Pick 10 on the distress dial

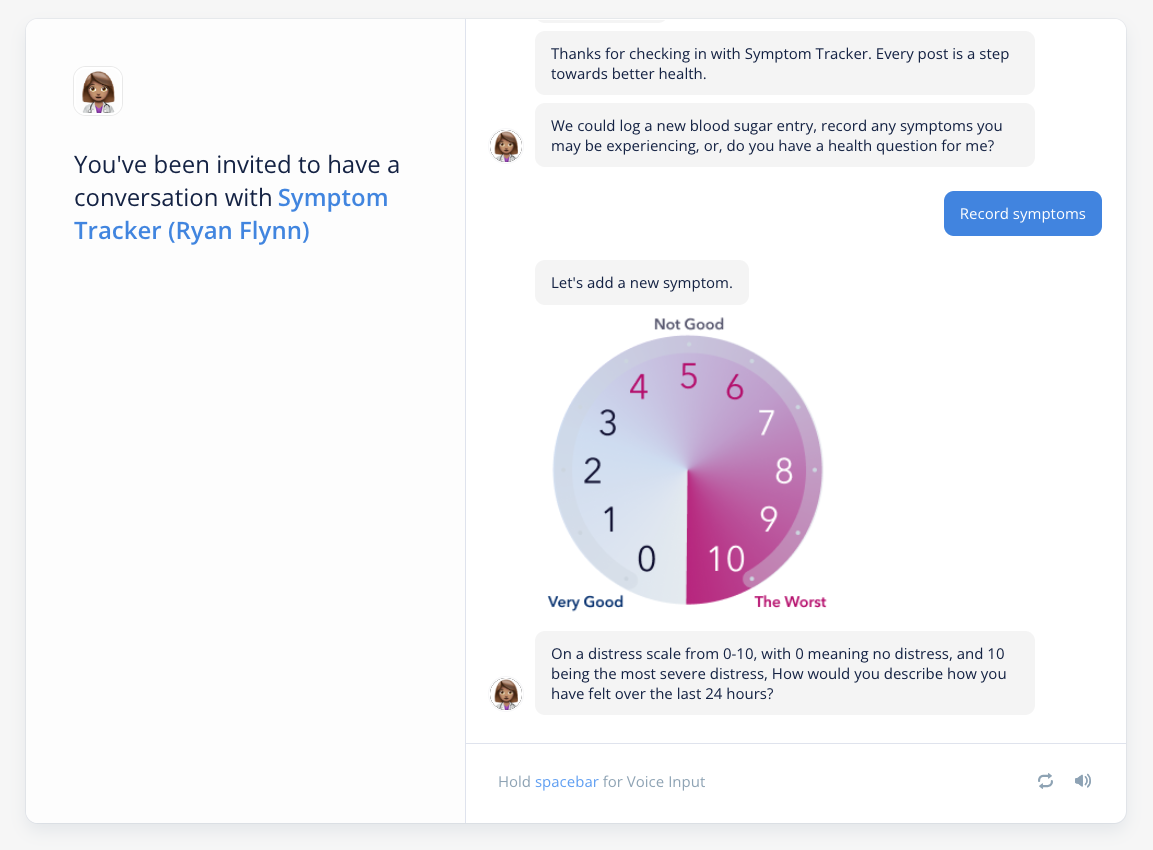[x=726, y=559]
